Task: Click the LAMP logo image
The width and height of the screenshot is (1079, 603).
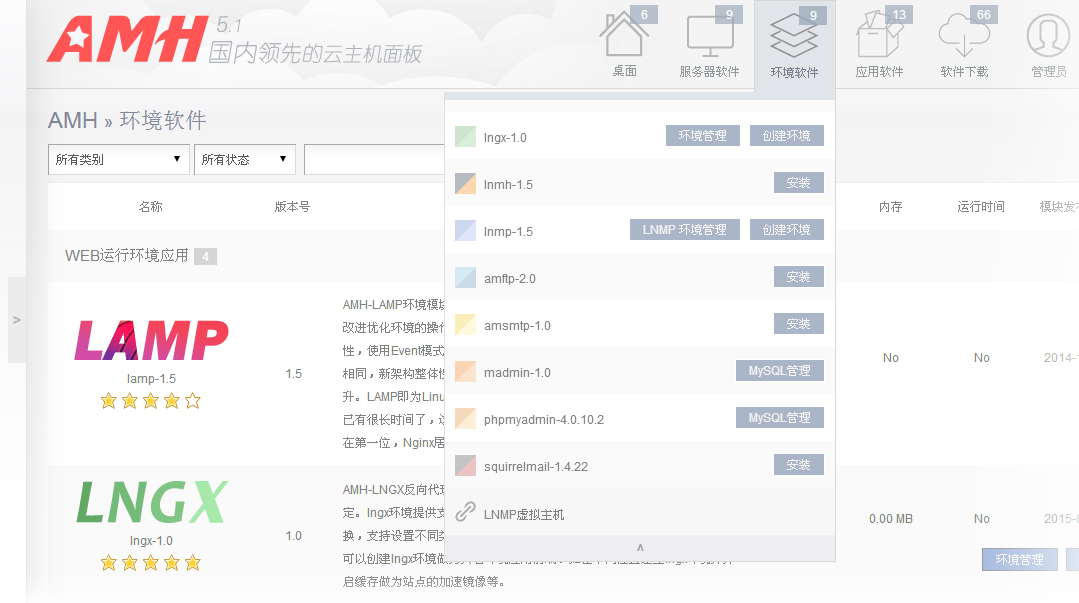Action: coord(151,341)
